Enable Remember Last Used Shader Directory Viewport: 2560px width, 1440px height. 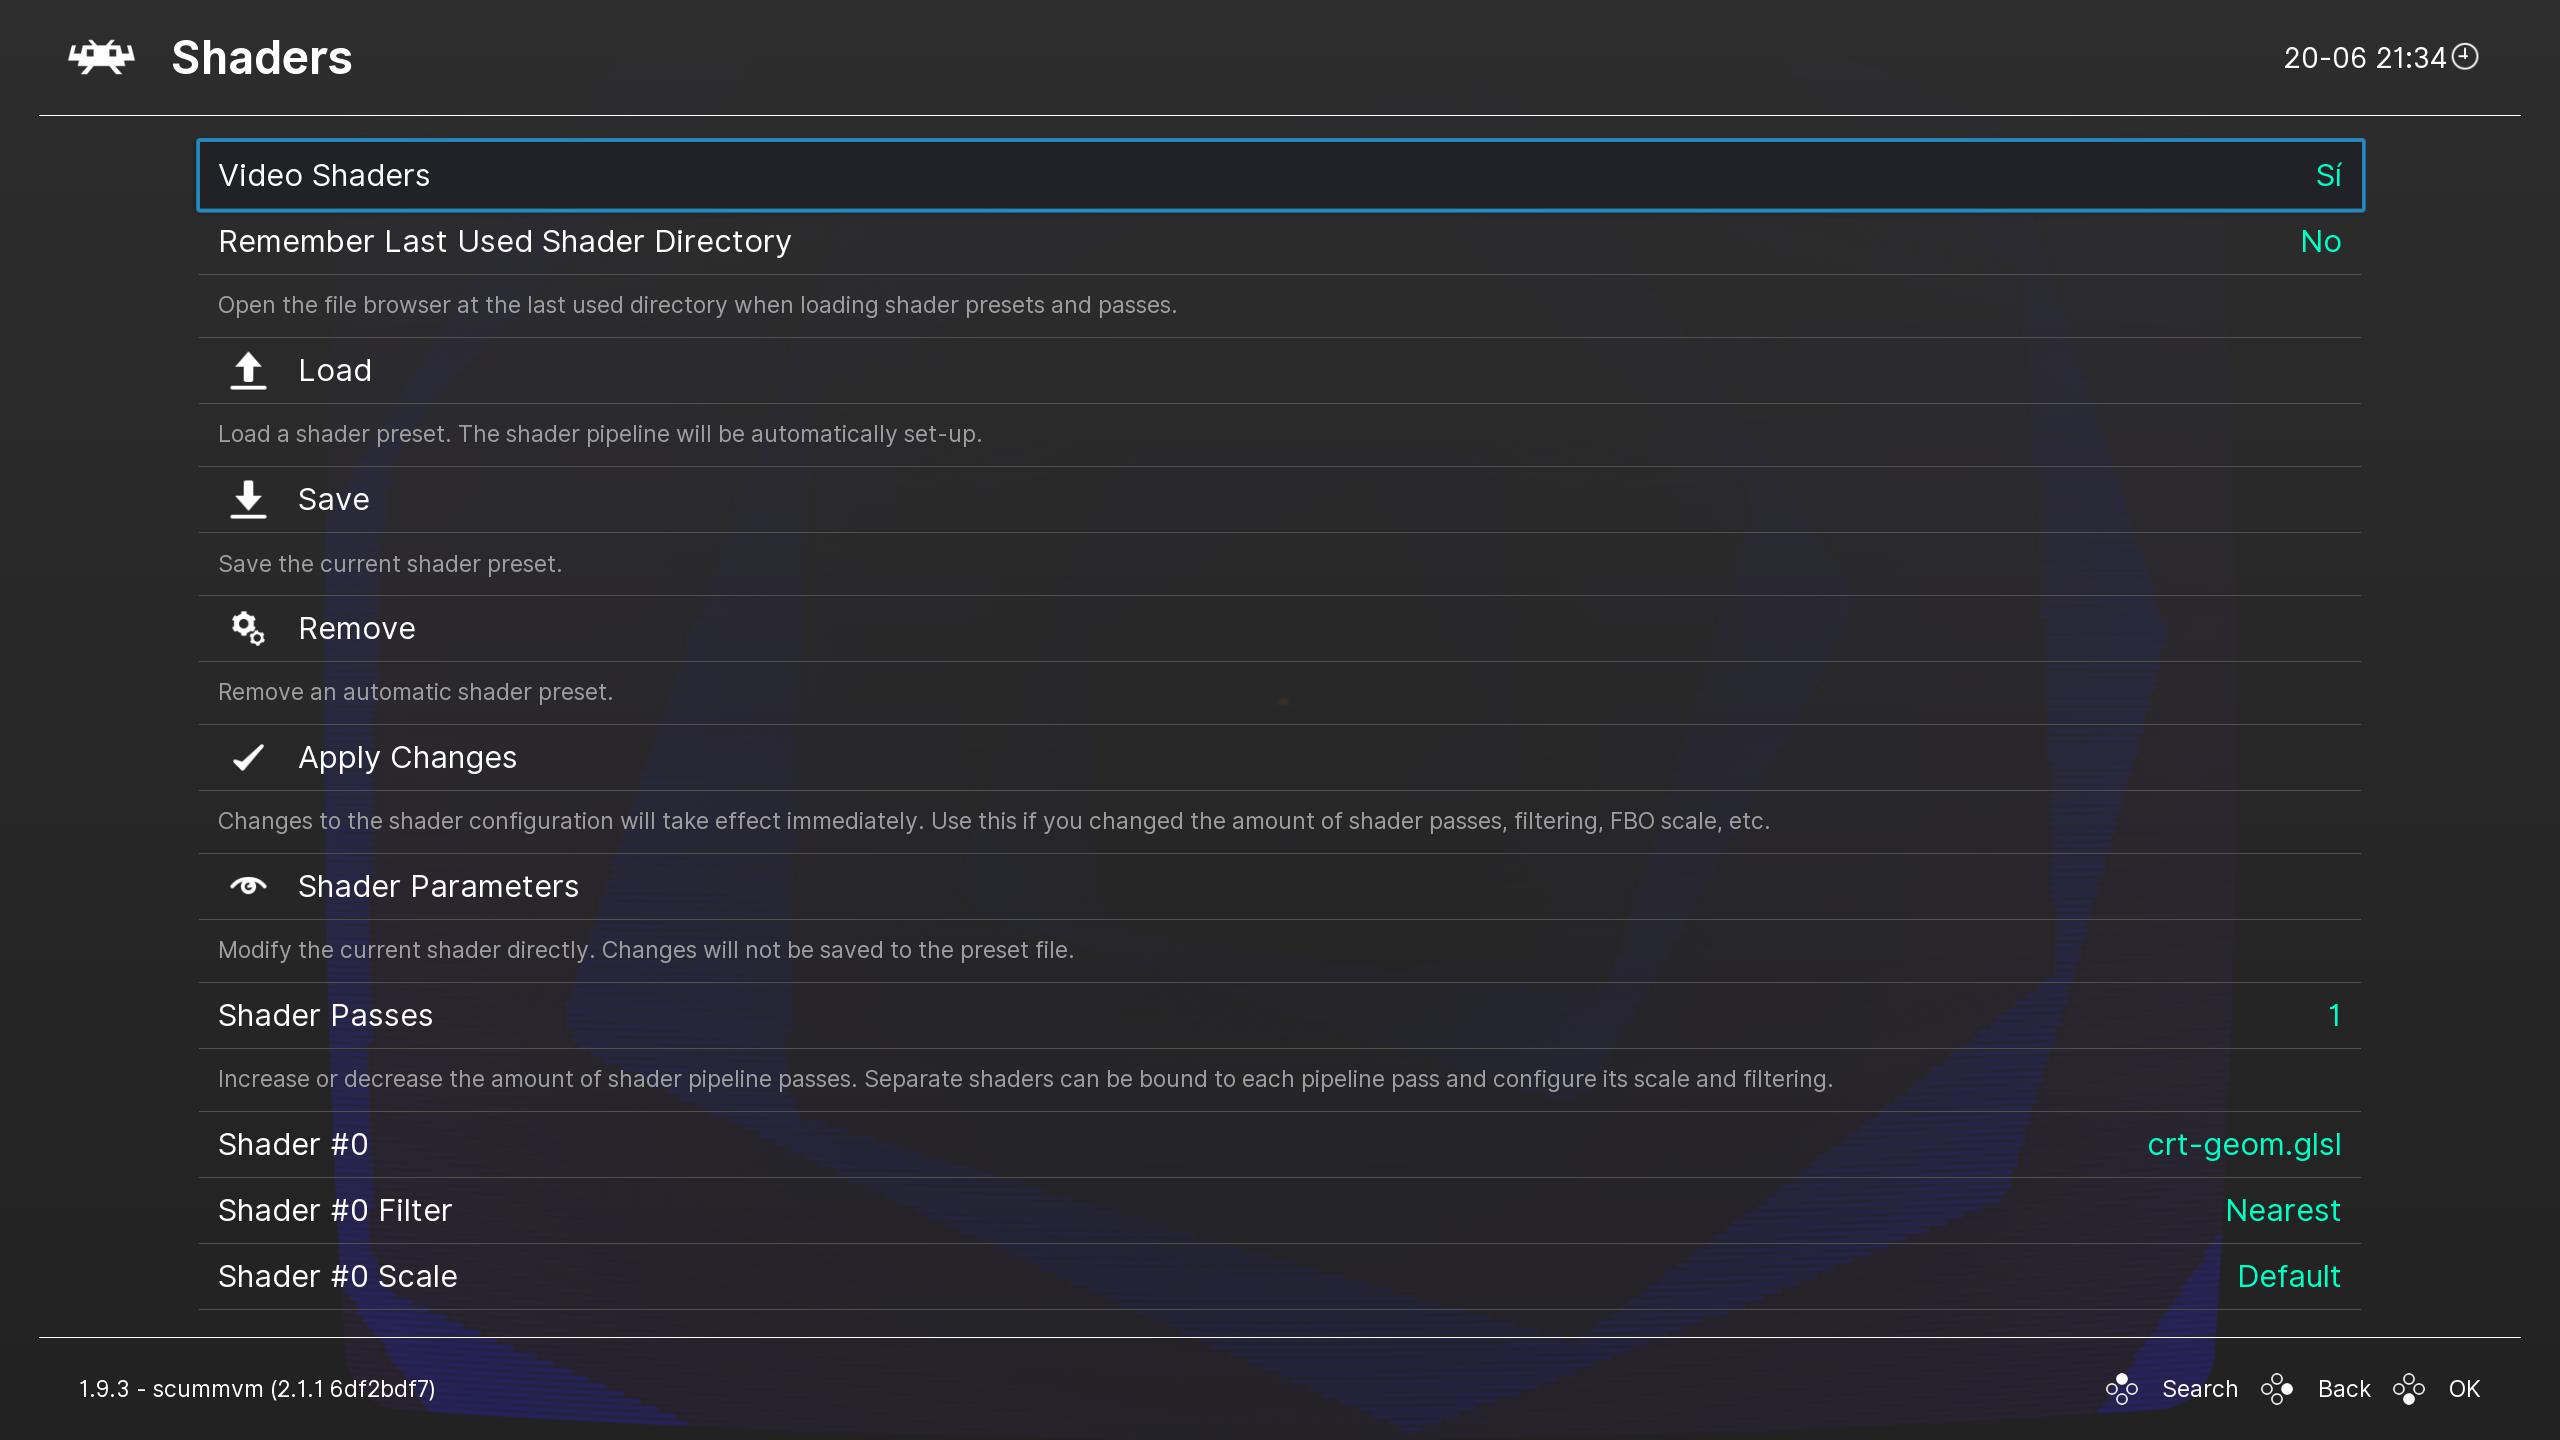1280,241
